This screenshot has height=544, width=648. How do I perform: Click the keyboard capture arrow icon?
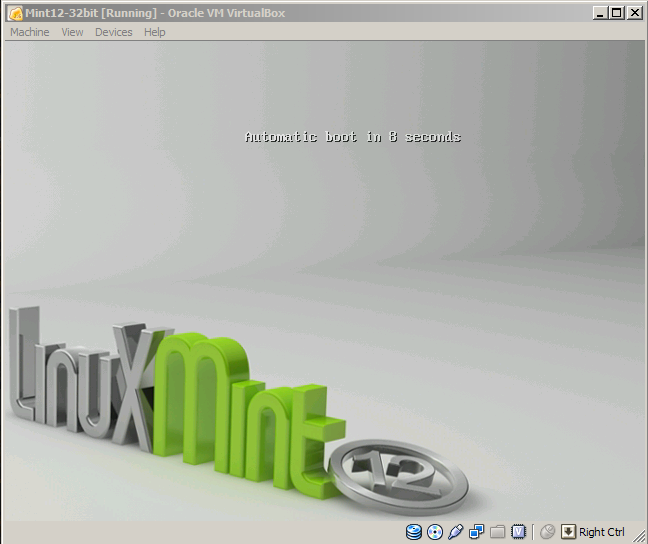point(568,532)
